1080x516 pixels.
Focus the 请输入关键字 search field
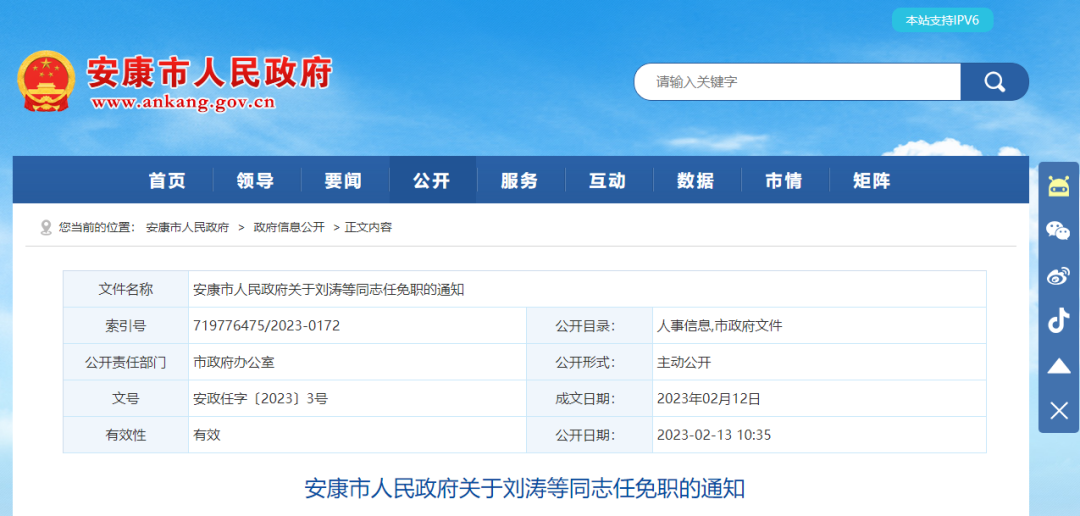[x=798, y=82]
